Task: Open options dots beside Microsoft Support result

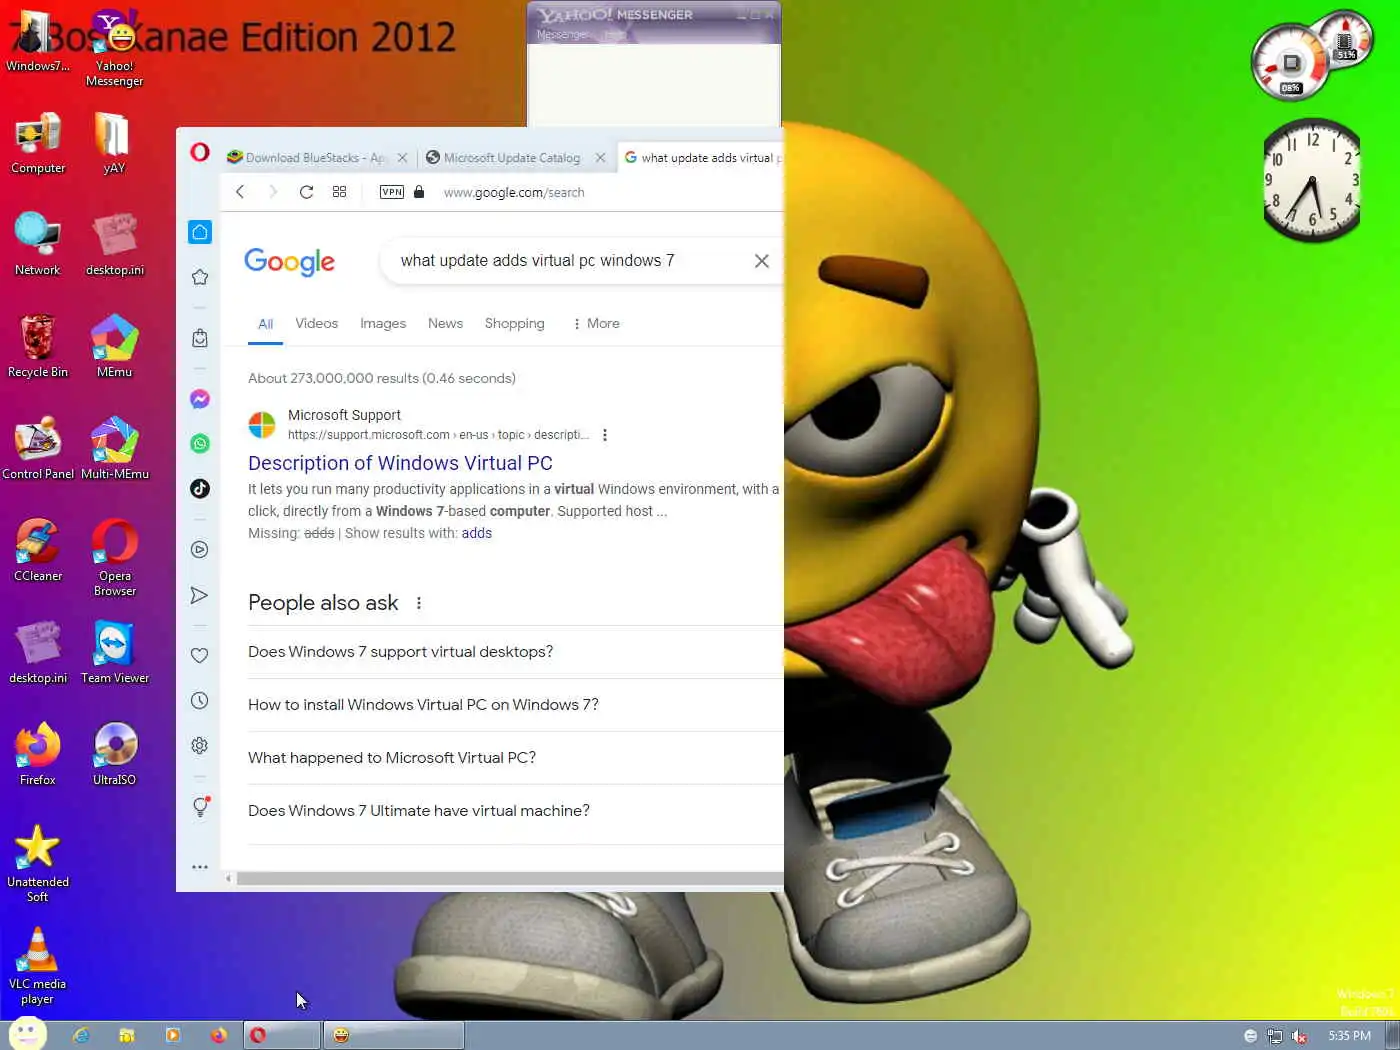Action: (605, 435)
